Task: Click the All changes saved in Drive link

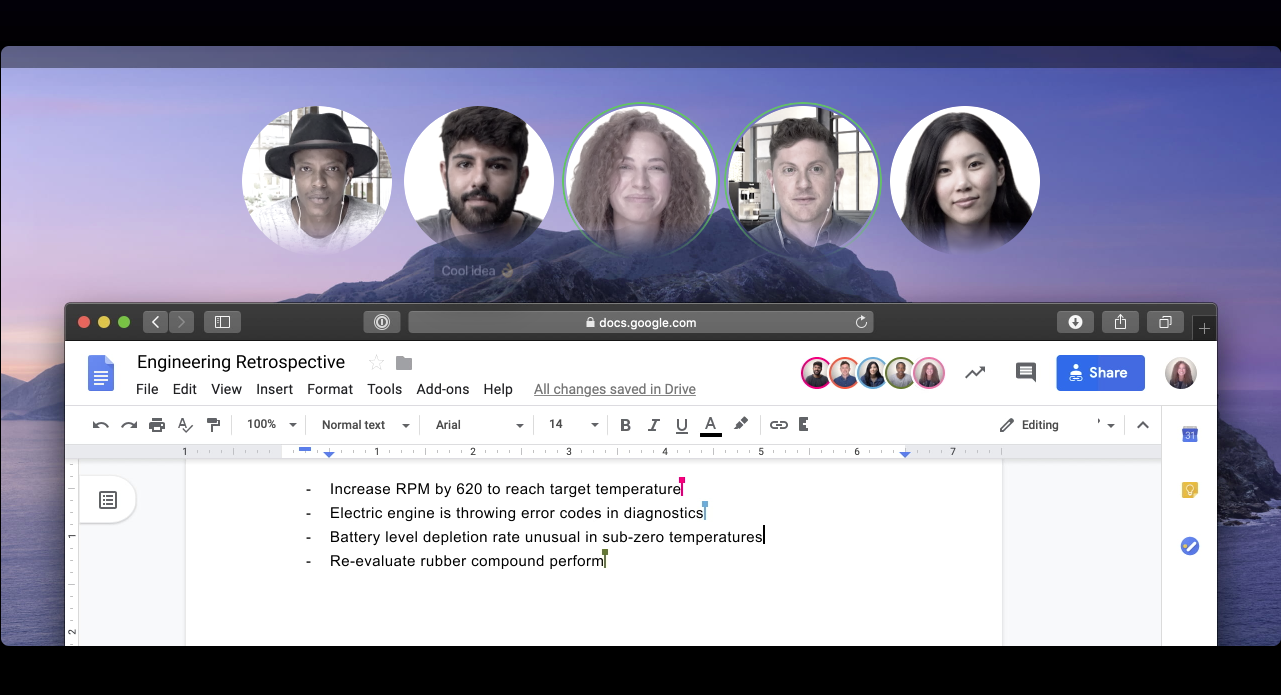Action: 615,389
